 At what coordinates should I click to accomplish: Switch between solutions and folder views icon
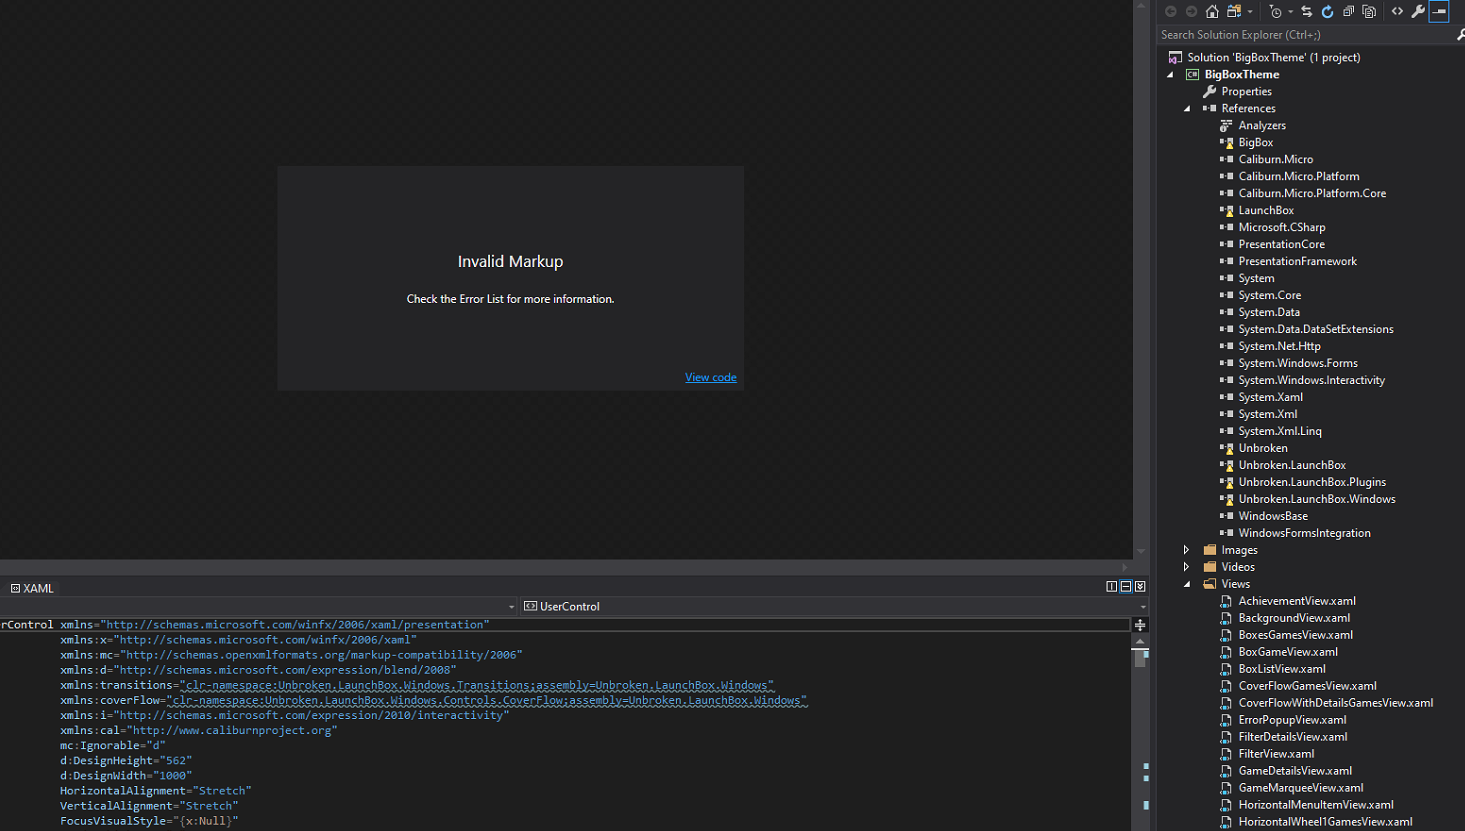click(x=1234, y=11)
